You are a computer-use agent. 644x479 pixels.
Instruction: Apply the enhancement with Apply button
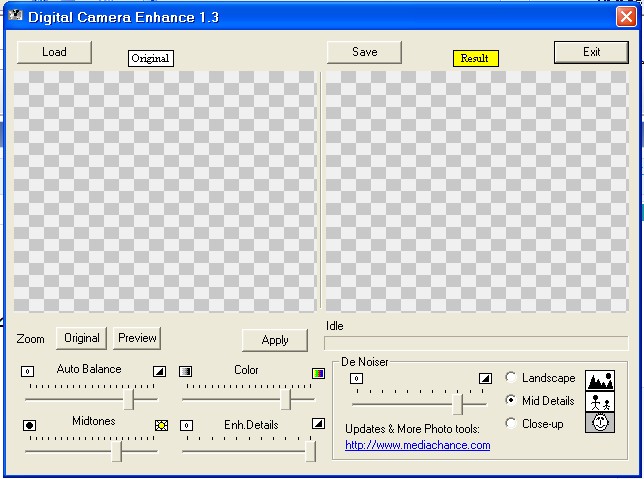(275, 340)
